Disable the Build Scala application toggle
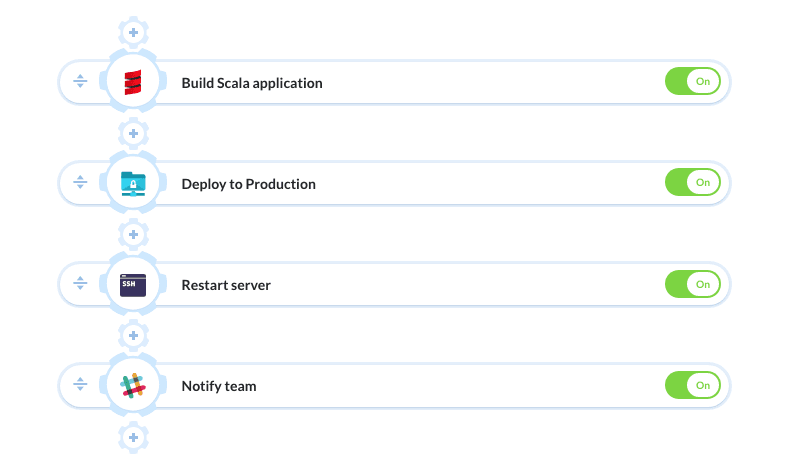Screen dimensions: 787x470 tap(692, 82)
